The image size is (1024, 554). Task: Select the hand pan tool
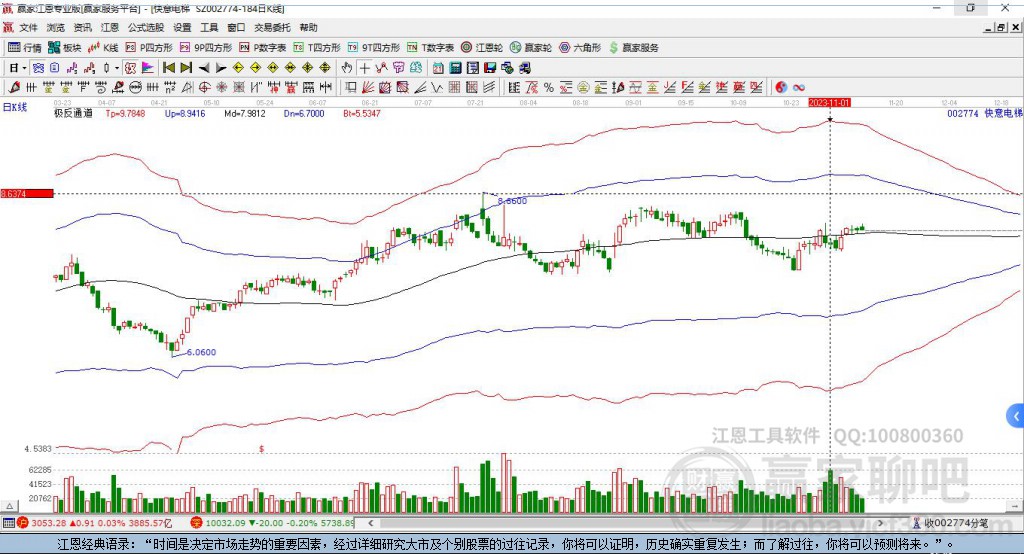(347, 68)
